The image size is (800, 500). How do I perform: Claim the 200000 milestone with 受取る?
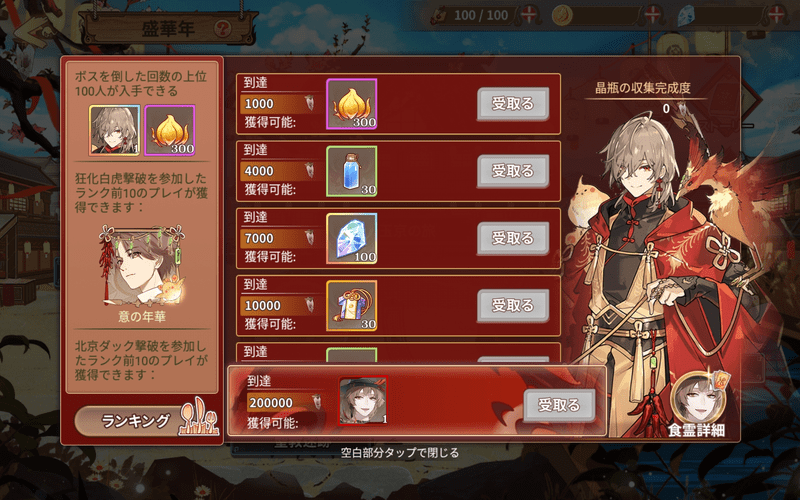pyautogui.click(x=559, y=405)
